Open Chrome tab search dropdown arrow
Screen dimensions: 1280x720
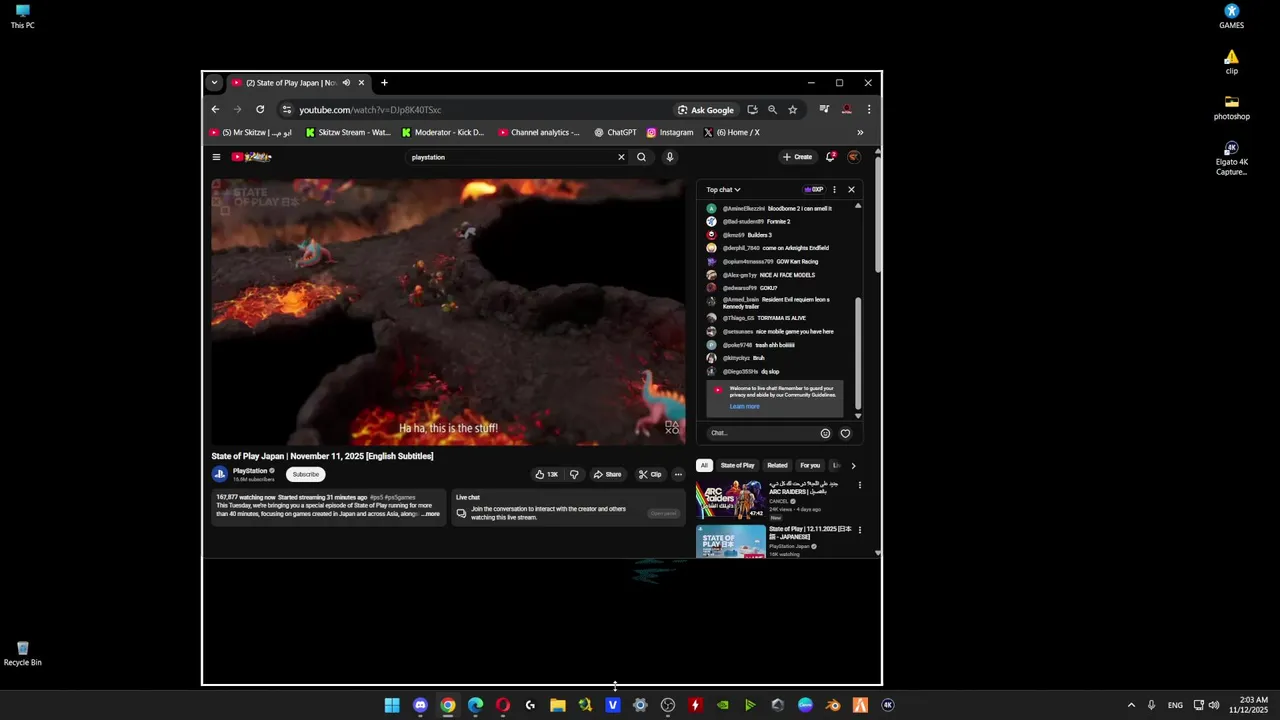pyautogui.click(x=214, y=83)
